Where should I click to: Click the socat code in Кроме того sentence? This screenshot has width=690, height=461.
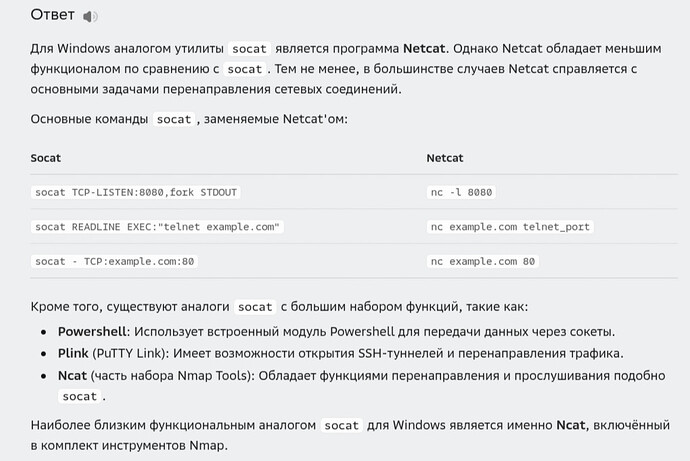pyautogui.click(x=255, y=307)
